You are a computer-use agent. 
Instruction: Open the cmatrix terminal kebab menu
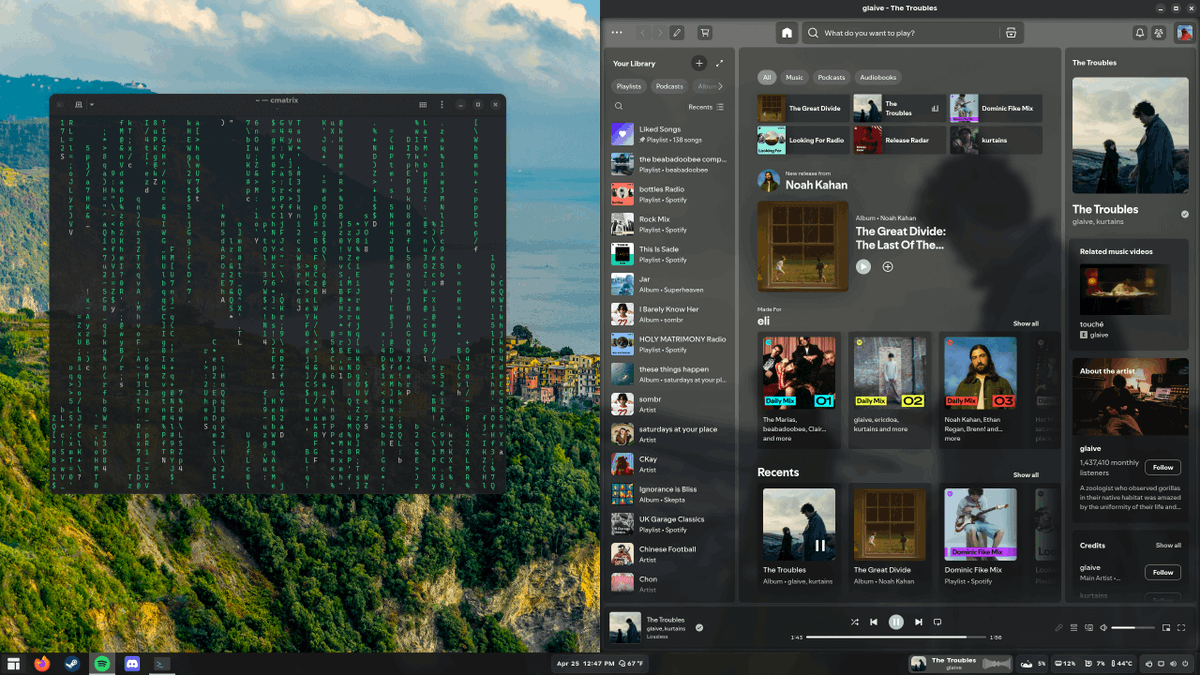[442, 104]
